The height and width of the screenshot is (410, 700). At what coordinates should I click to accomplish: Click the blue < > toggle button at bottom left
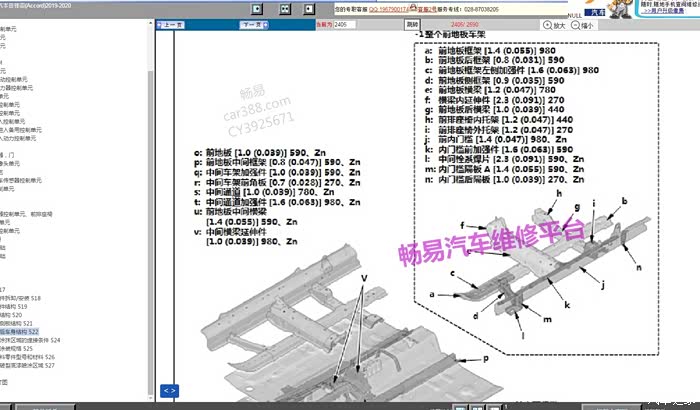coord(169,391)
